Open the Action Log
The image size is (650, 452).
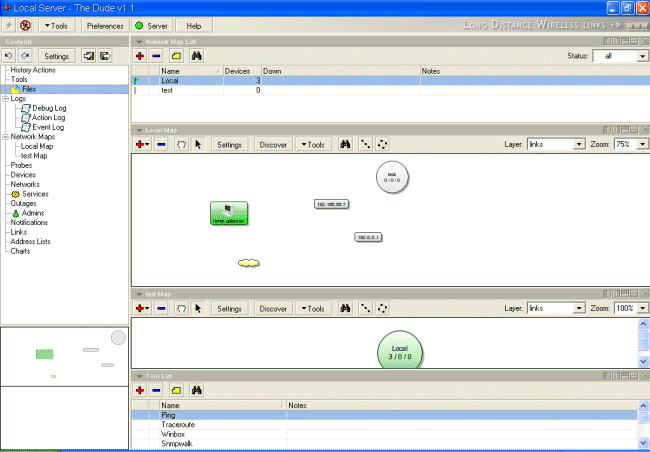click(x=49, y=117)
